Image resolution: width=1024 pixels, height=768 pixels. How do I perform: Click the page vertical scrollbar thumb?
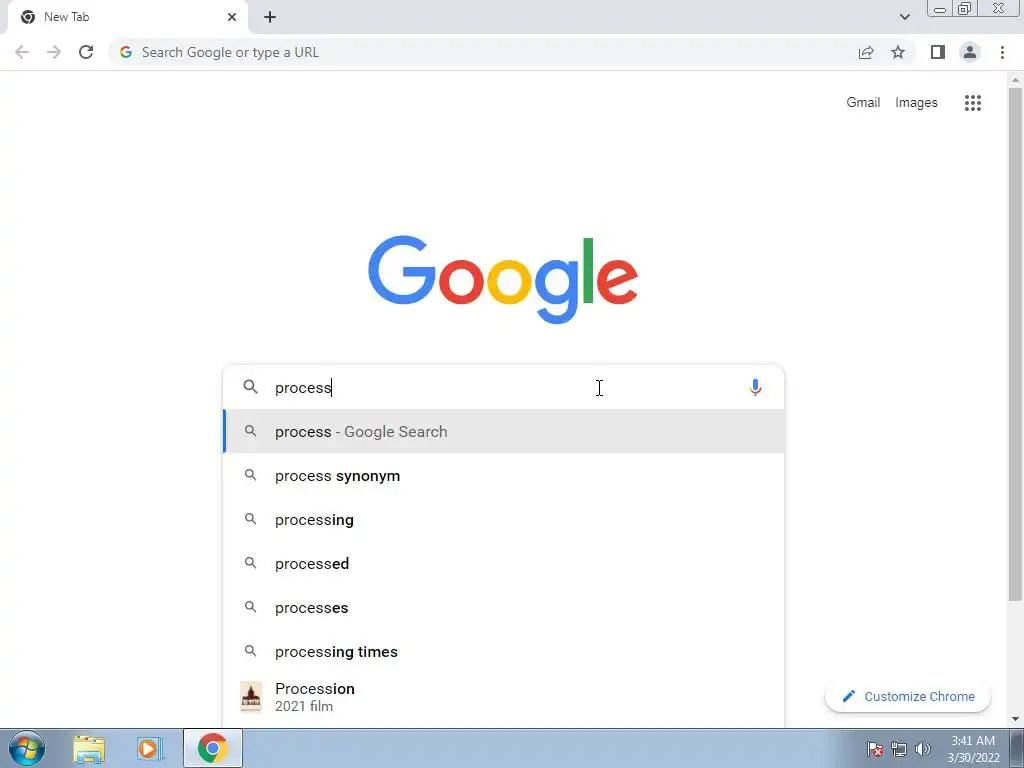[x=1015, y=343]
